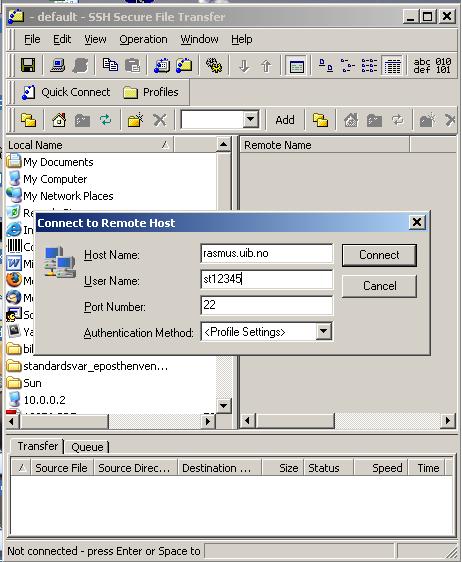Click the local pane horizontal scrollbar thumb
The height and width of the screenshot is (562, 462).
(x=65, y=421)
